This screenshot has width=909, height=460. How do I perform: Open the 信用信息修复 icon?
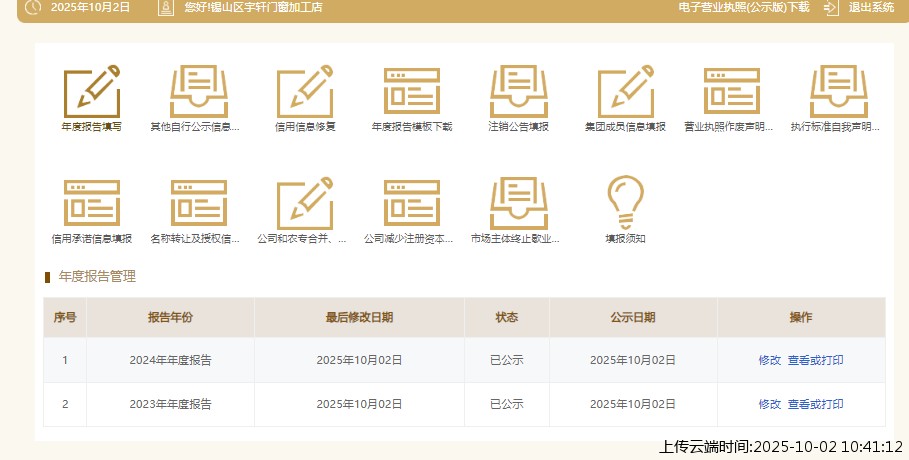[305, 92]
